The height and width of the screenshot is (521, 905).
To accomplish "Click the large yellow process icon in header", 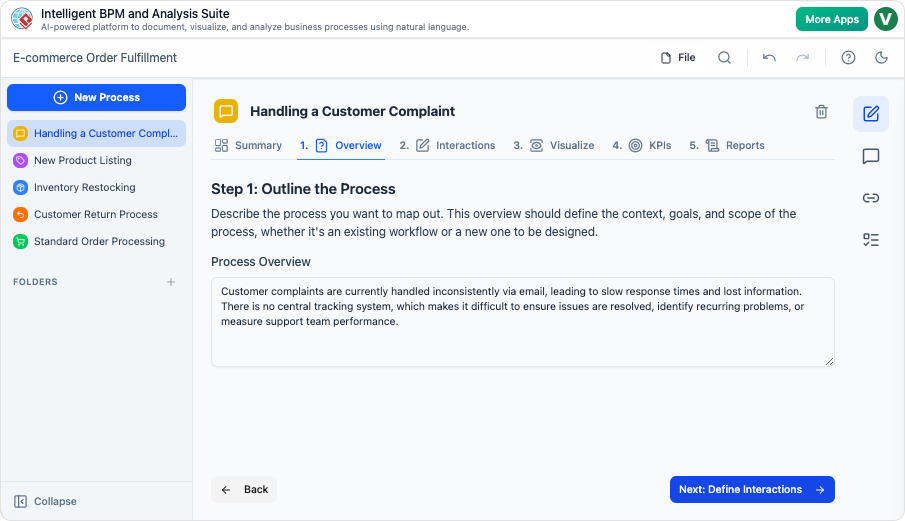I will 226,111.
